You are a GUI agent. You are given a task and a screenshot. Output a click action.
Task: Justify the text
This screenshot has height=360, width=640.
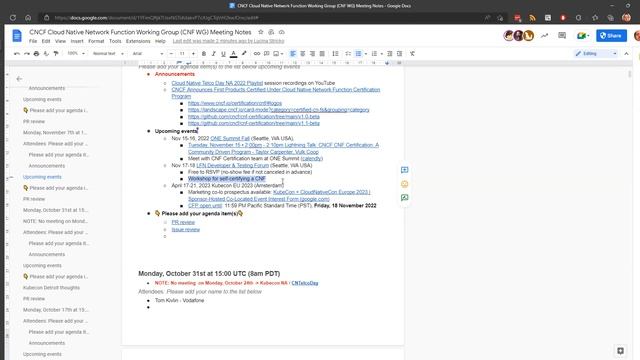(322, 53)
